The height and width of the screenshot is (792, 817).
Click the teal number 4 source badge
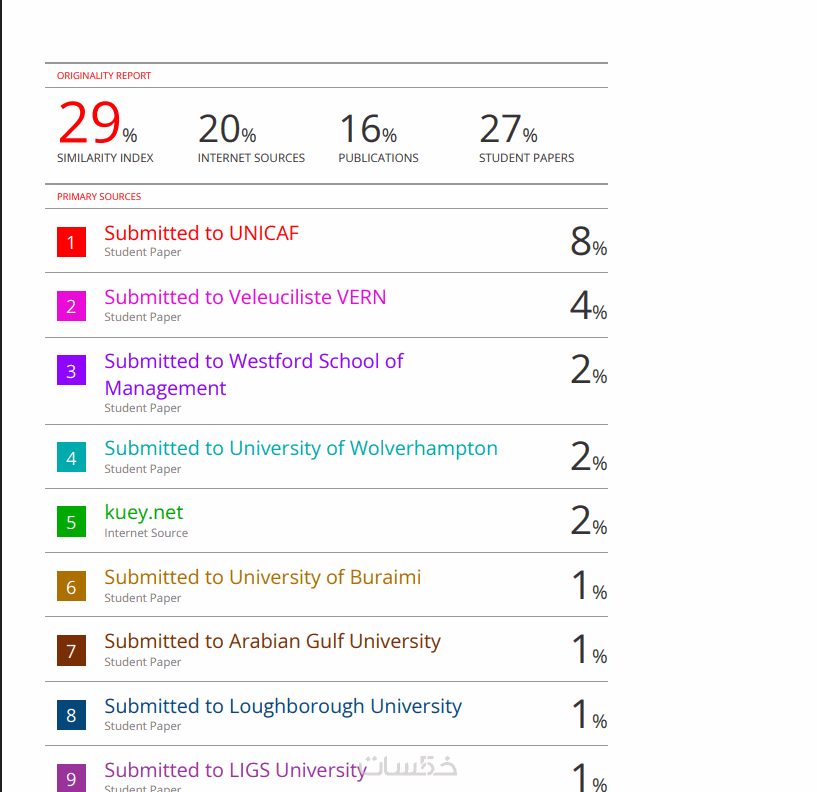click(71, 458)
